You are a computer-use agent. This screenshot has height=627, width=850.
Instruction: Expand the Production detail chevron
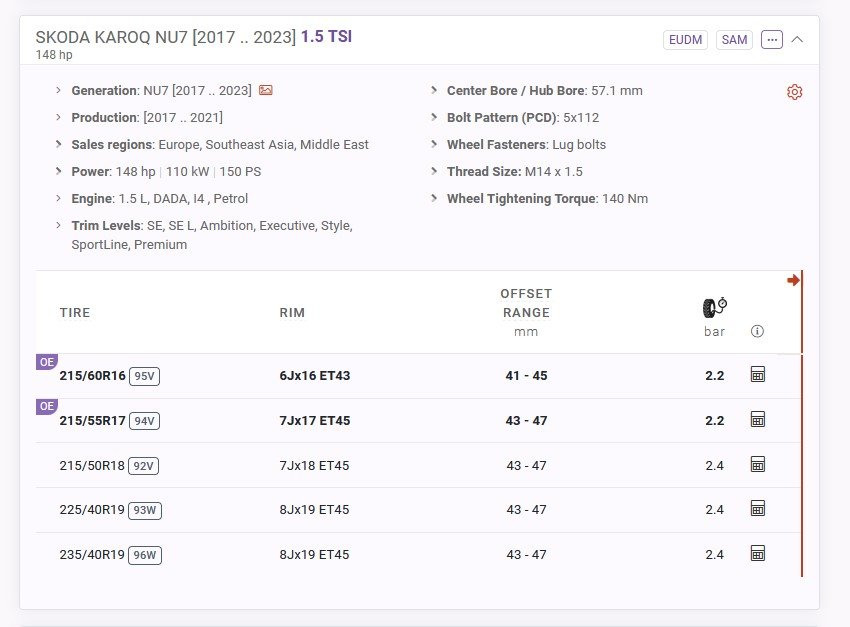[59, 118]
